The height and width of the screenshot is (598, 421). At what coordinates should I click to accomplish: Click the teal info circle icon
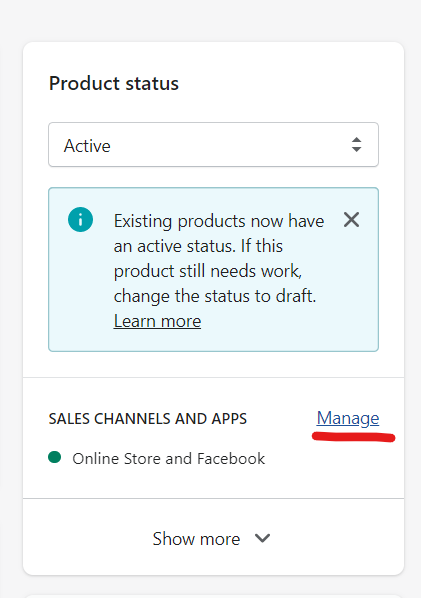point(80,220)
